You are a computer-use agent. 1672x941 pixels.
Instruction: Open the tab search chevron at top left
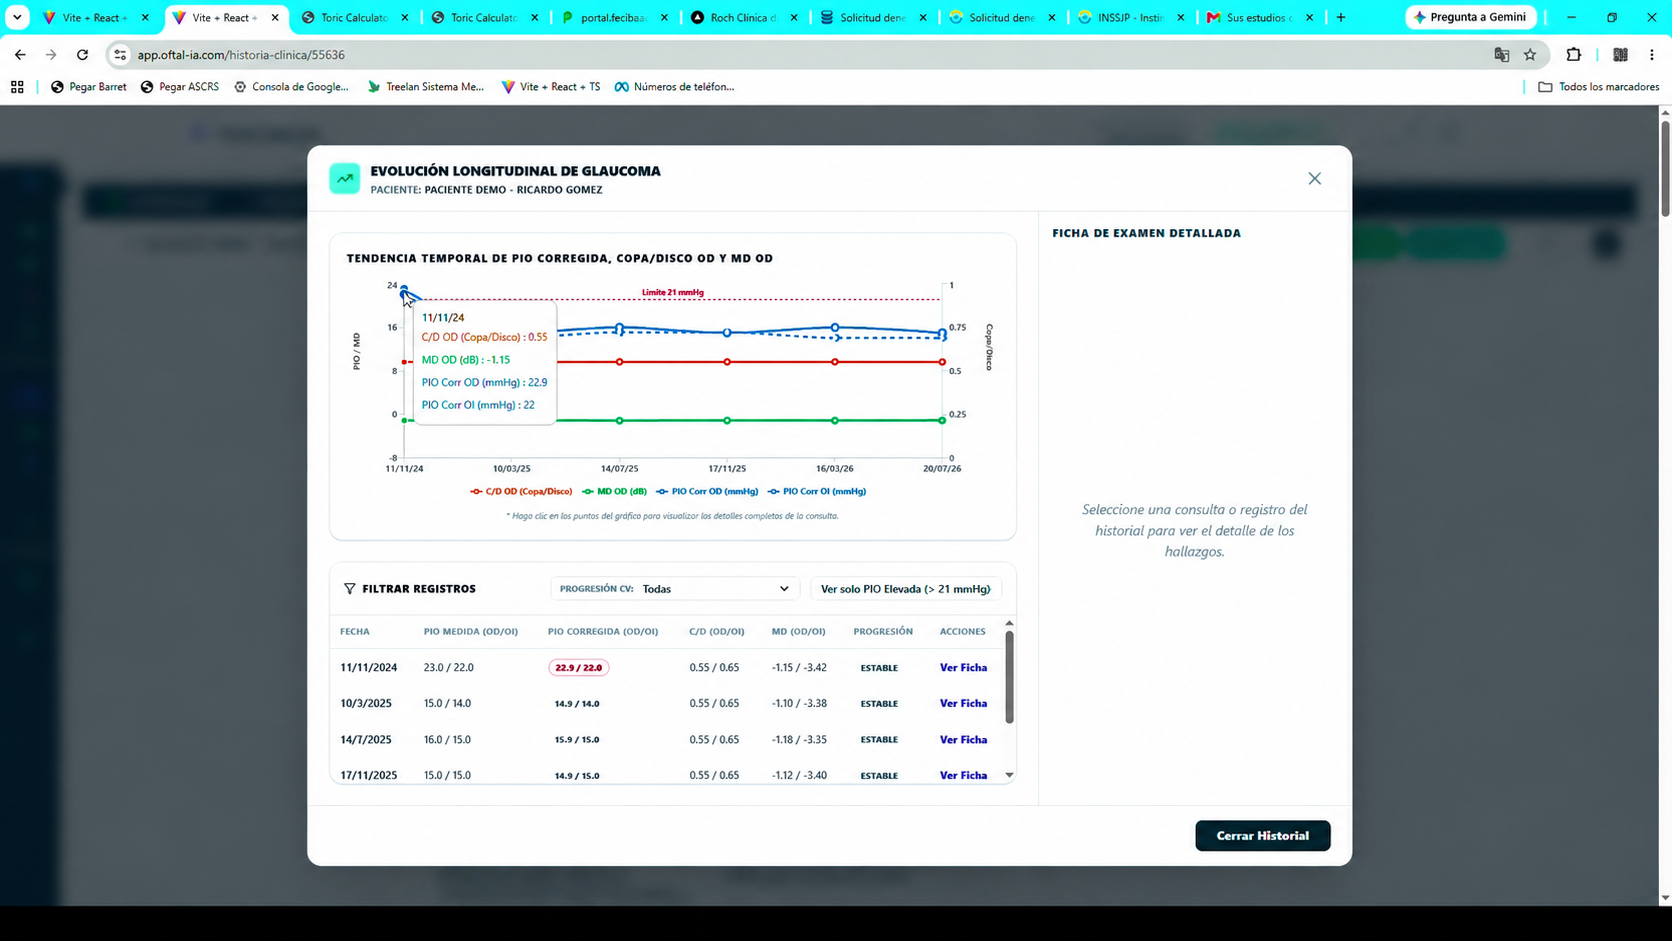[17, 18]
